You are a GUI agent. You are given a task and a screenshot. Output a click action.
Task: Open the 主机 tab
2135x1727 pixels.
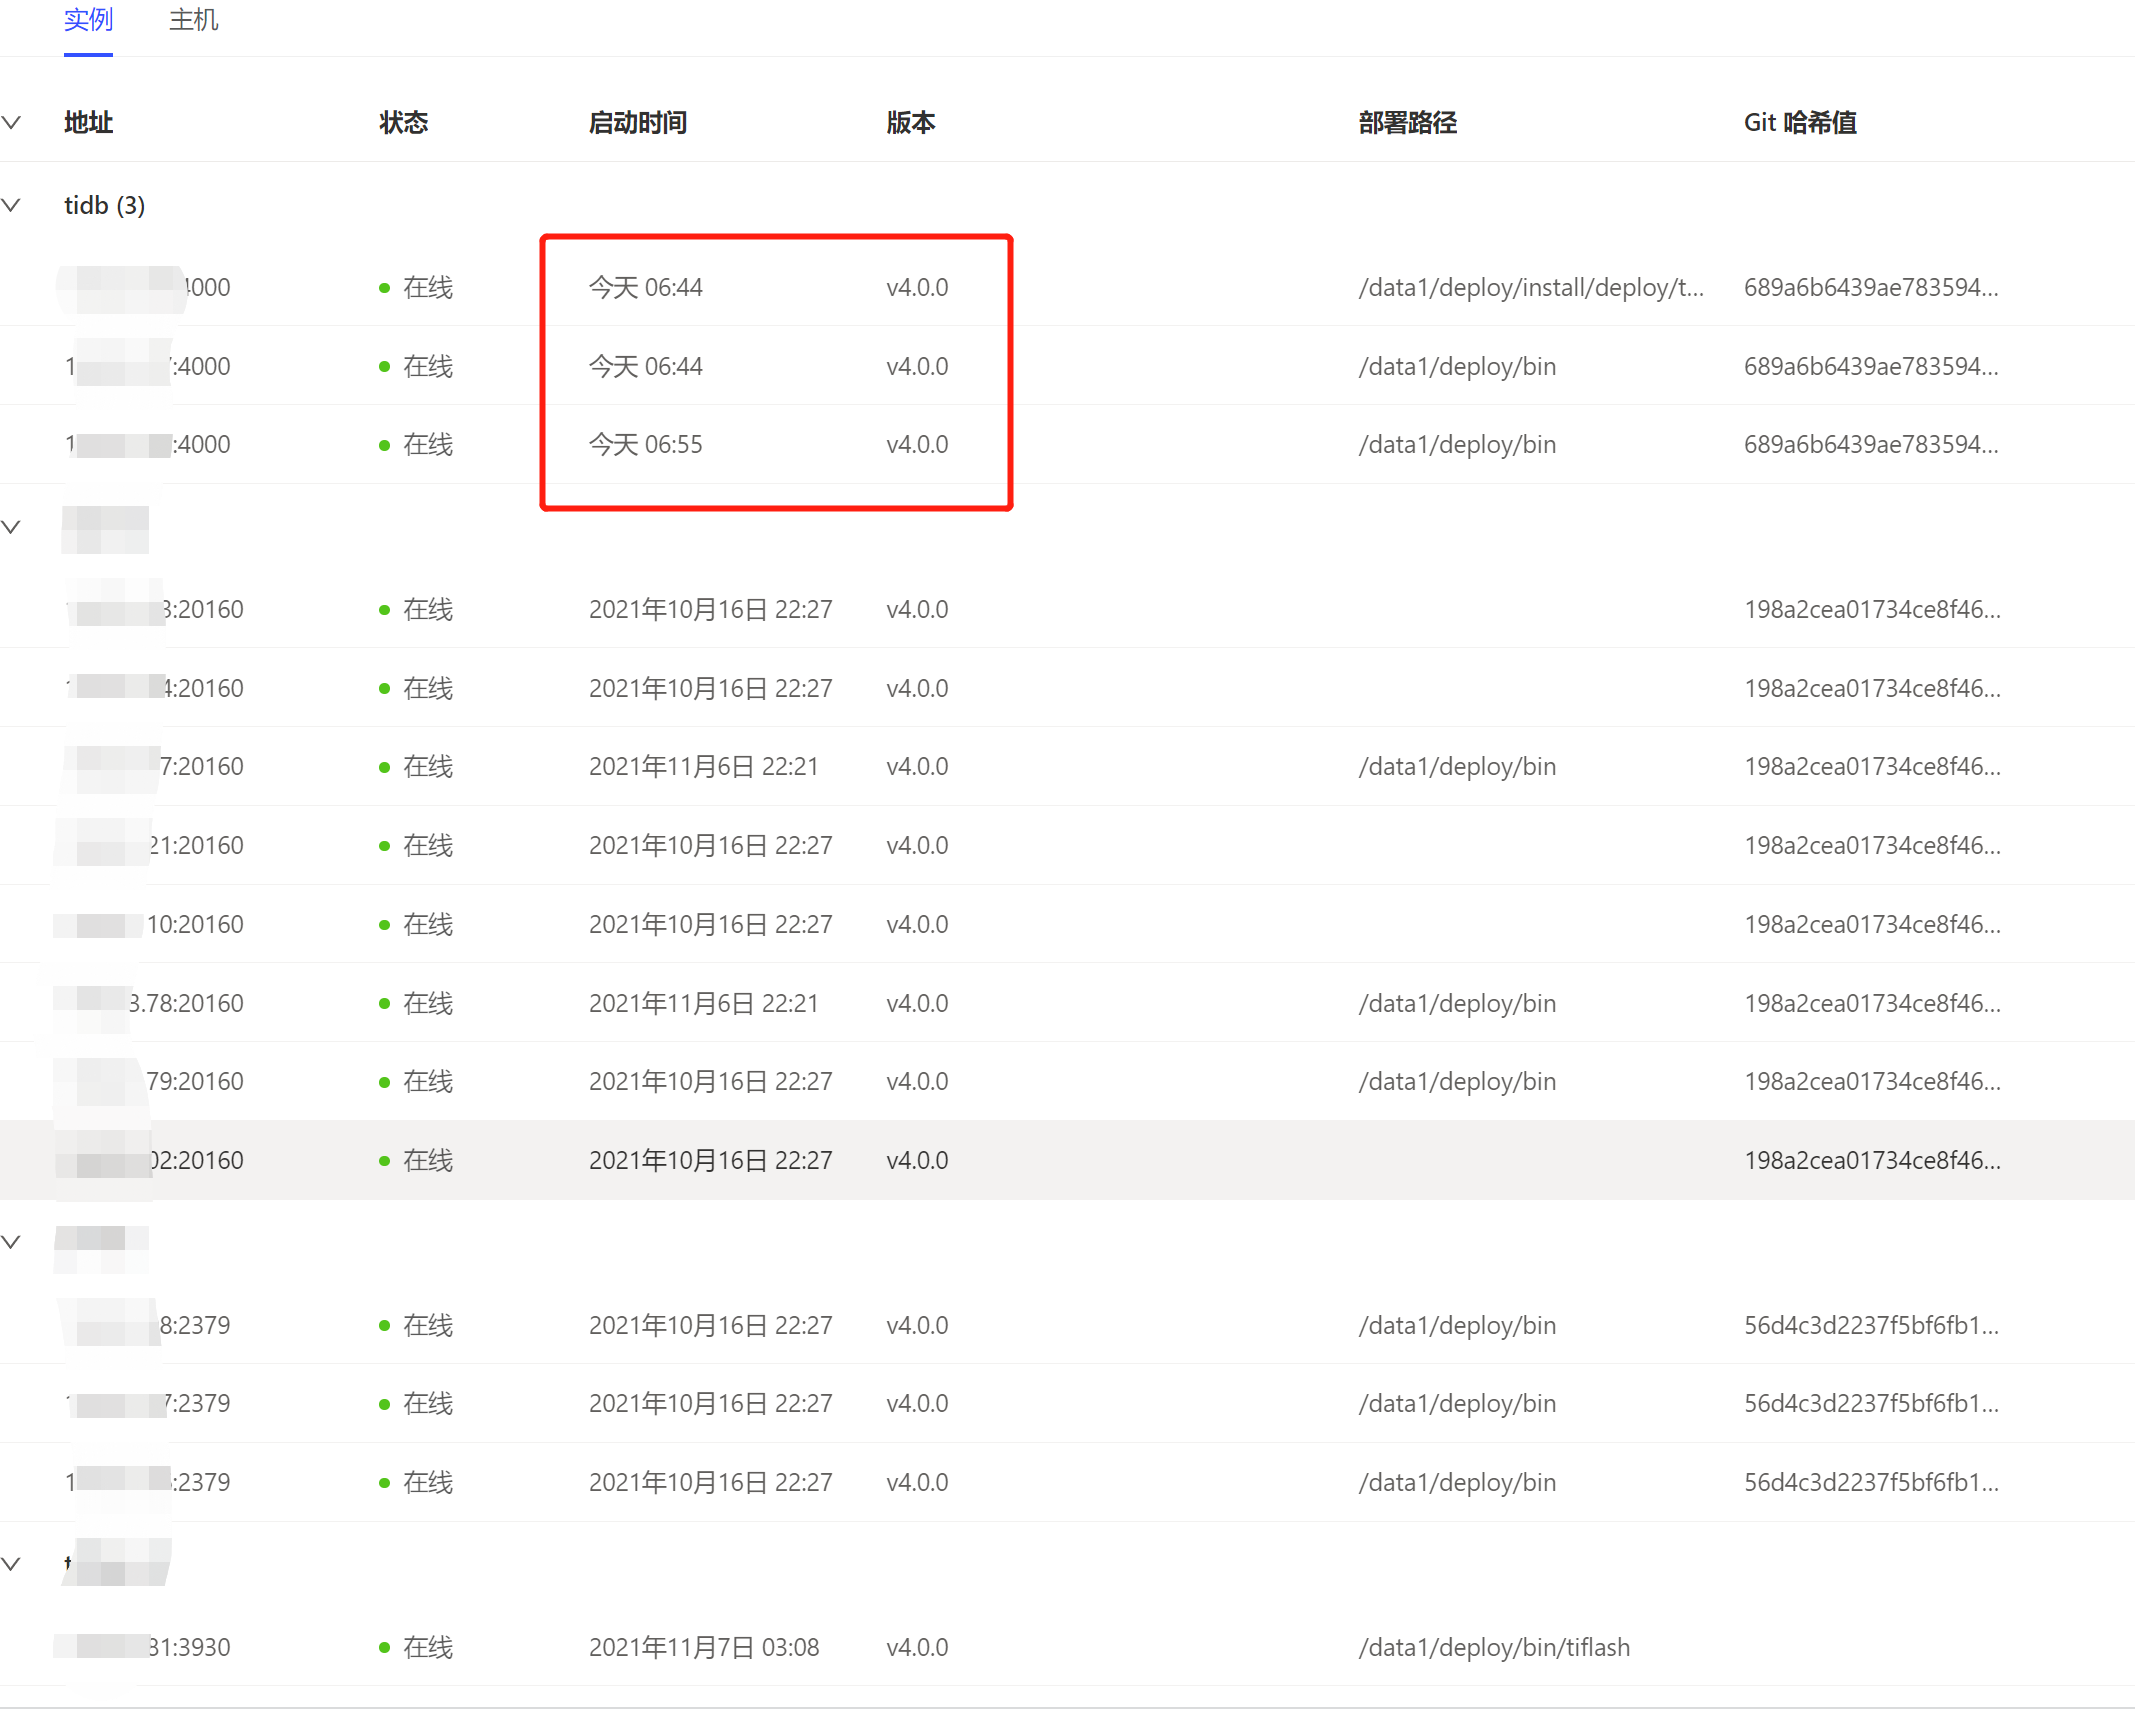tap(193, 20)
